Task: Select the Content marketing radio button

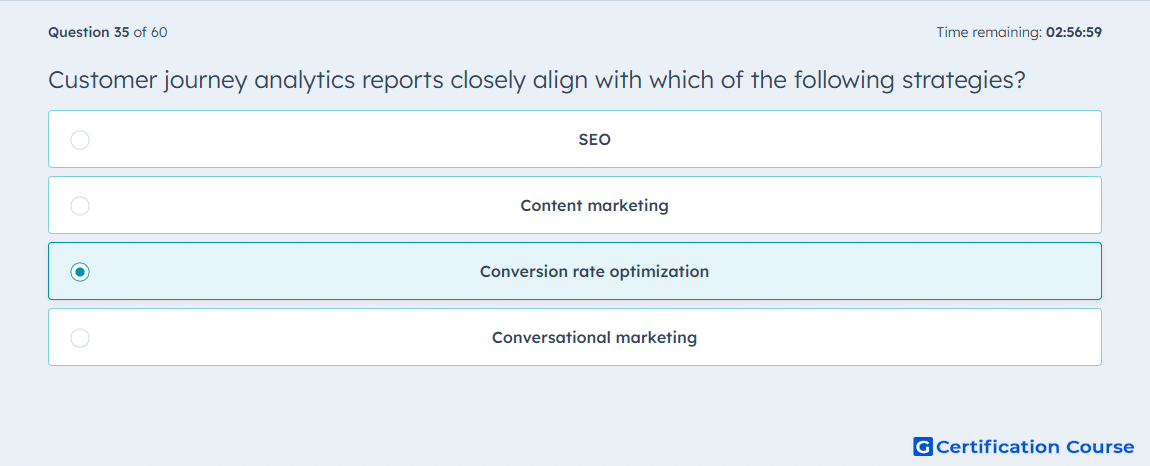Action: [80, 205]
